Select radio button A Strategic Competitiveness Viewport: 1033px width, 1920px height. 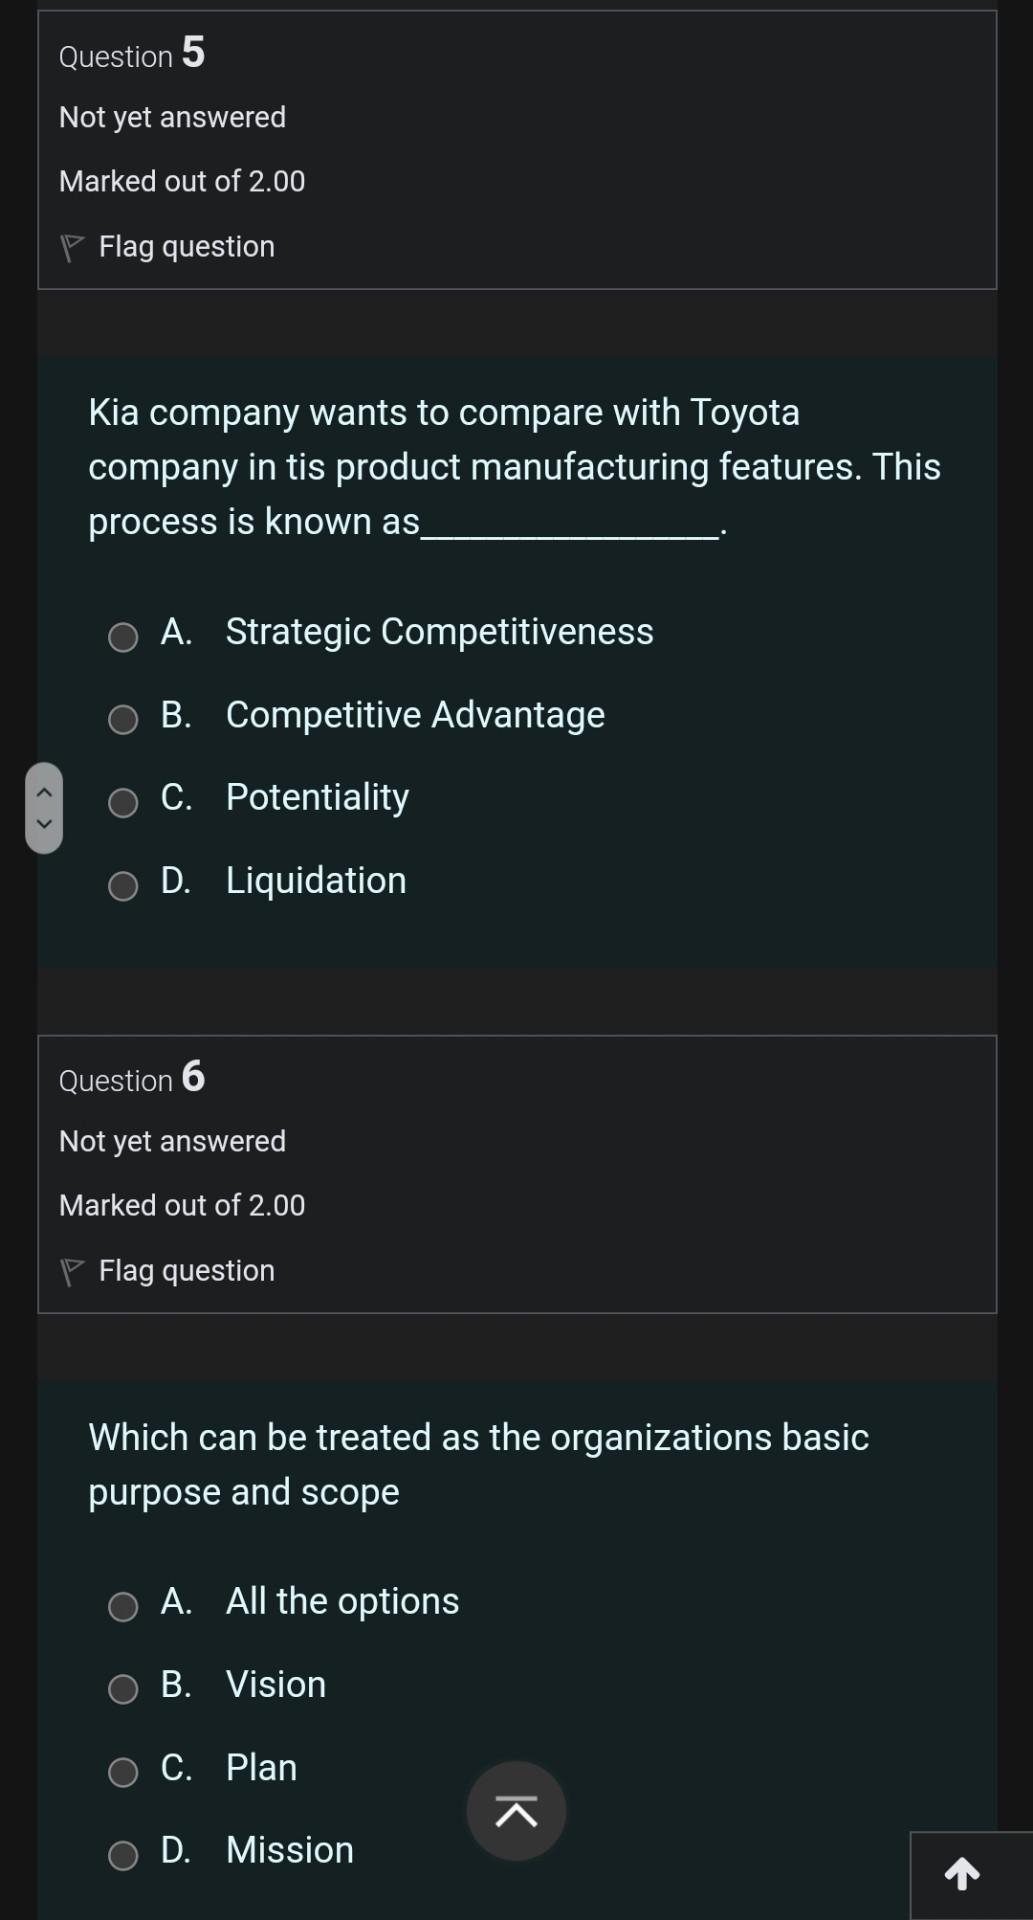122,636
